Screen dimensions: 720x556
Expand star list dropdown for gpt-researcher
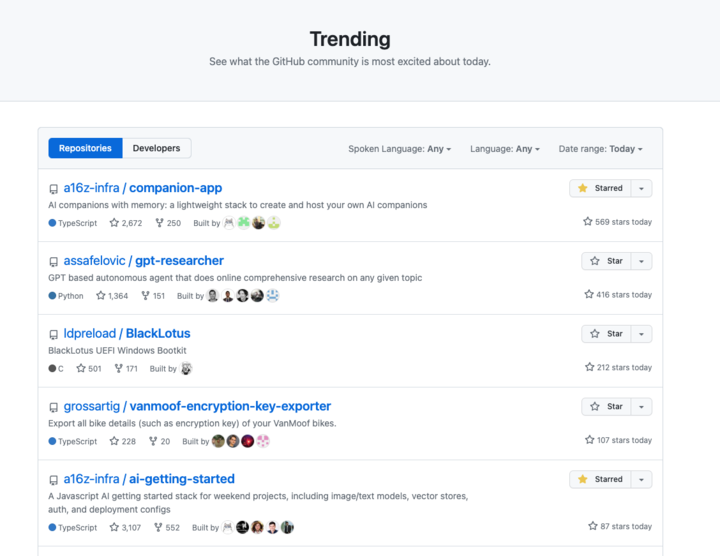[x=641, y=261]
